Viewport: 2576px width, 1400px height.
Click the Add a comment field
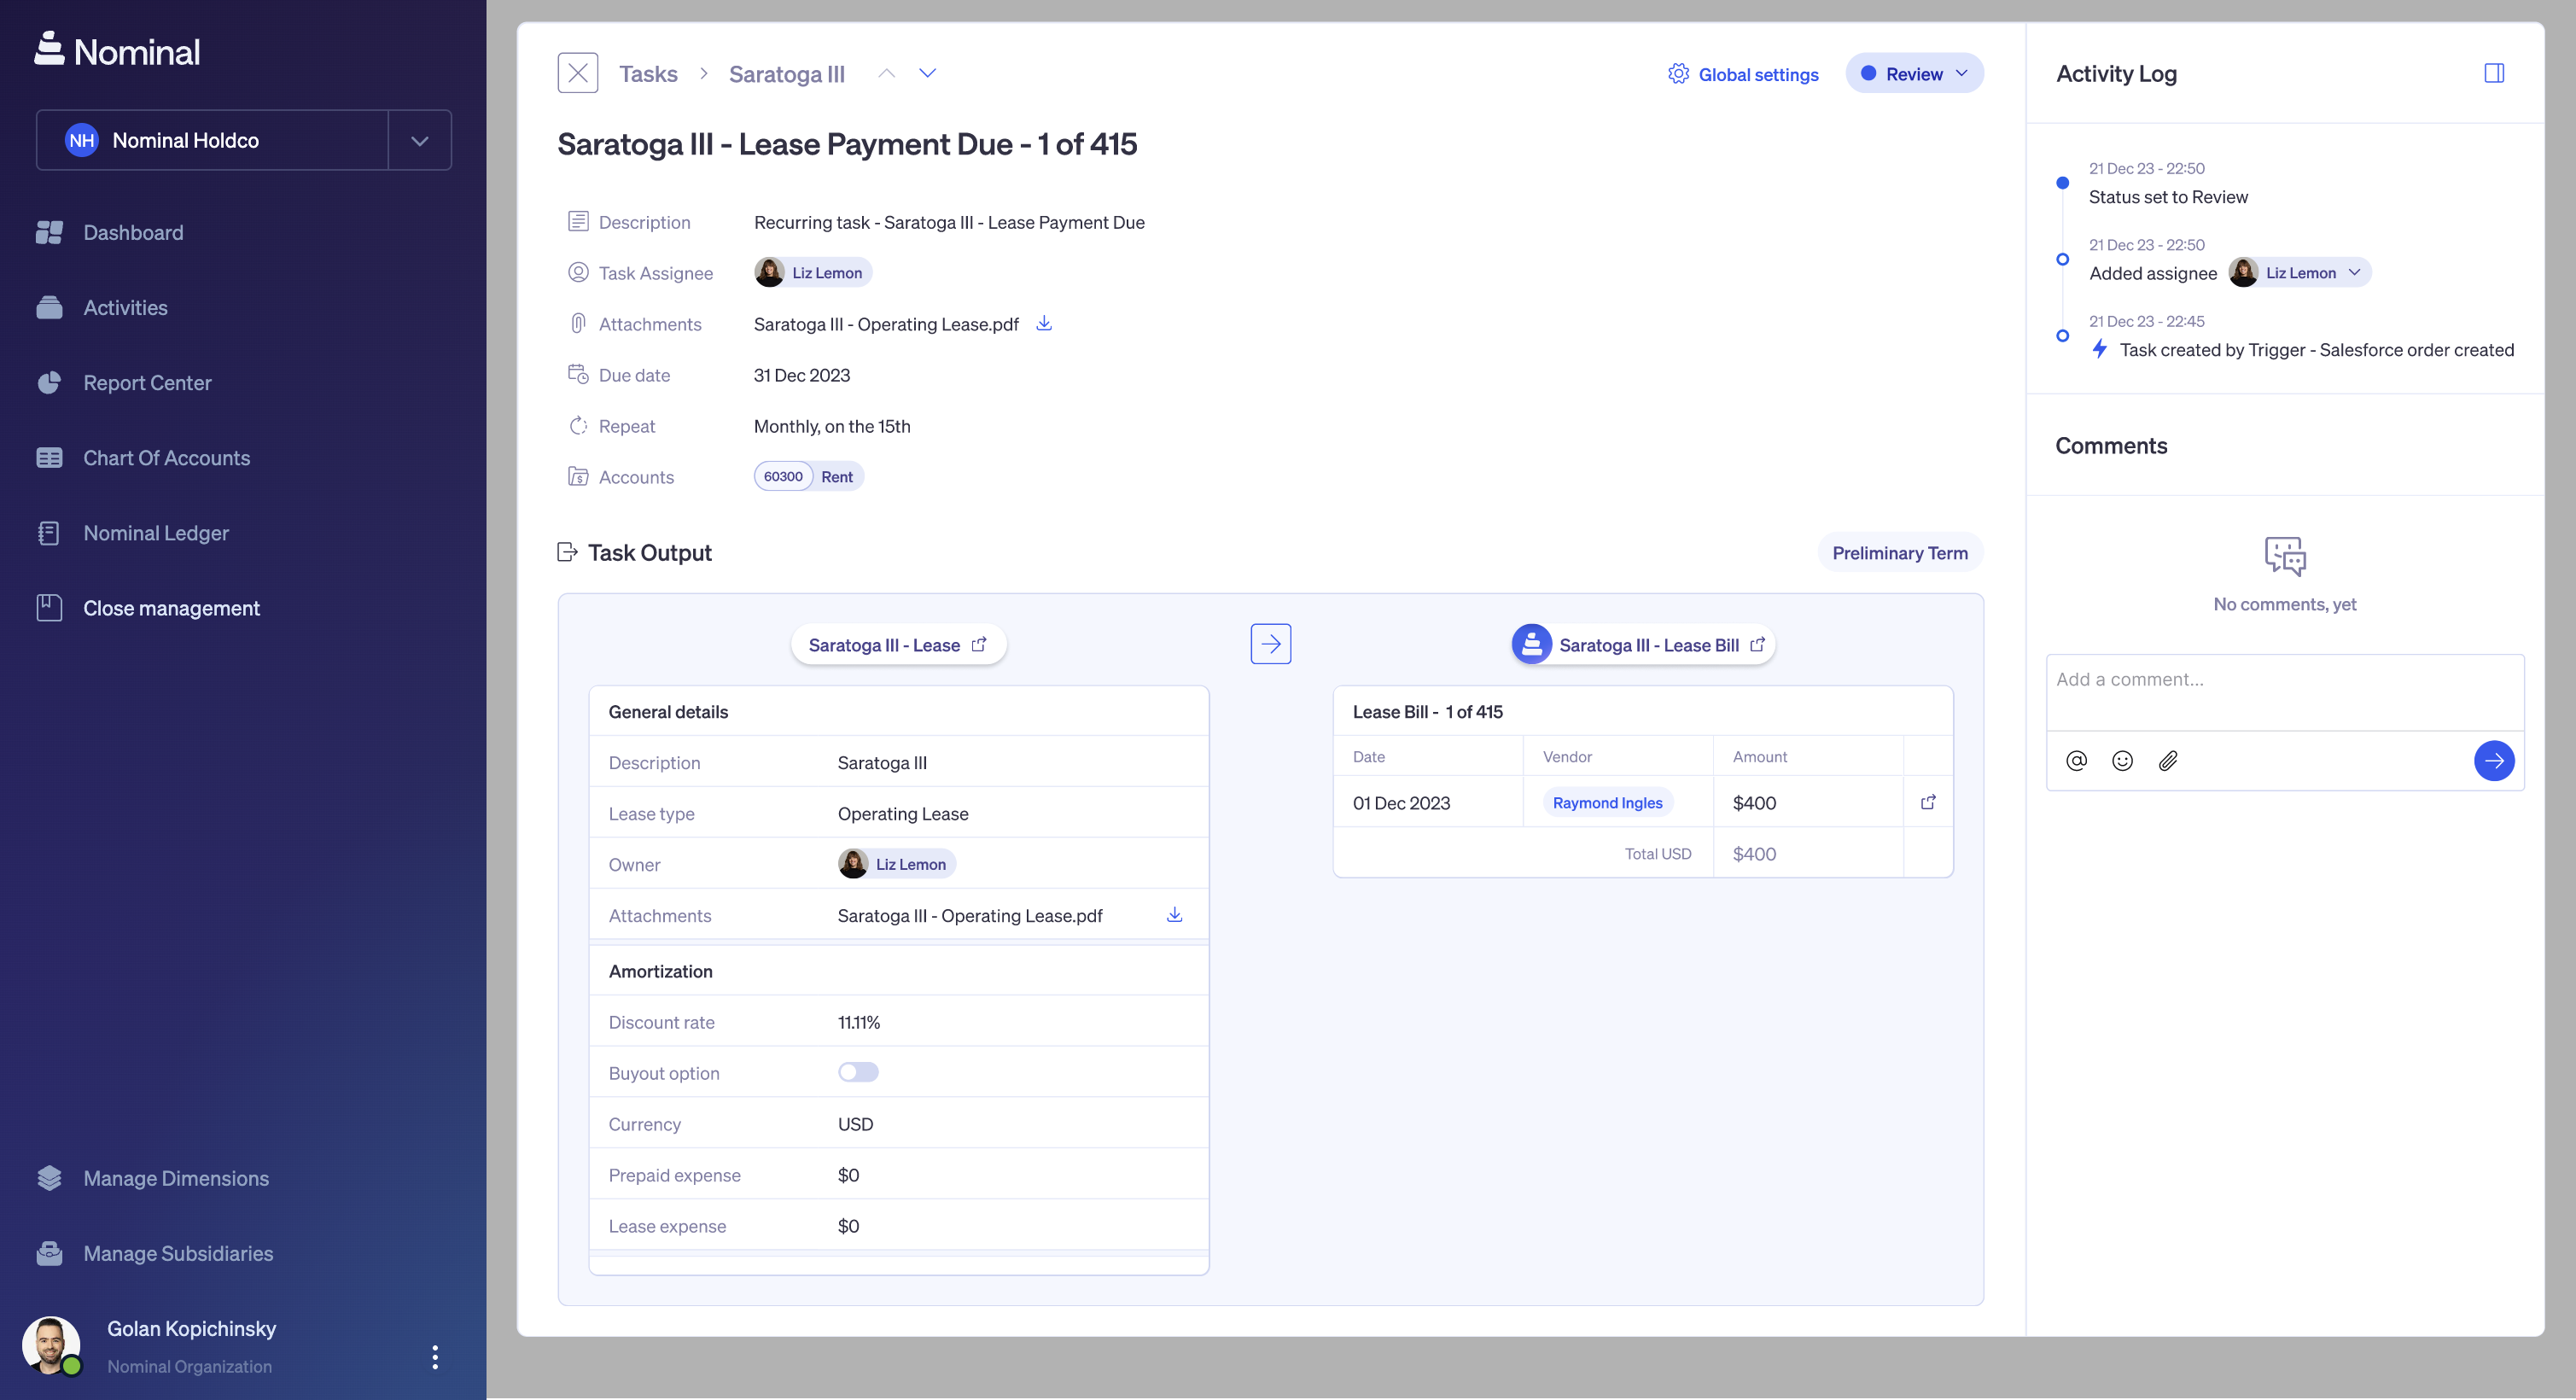point(2284,692)
